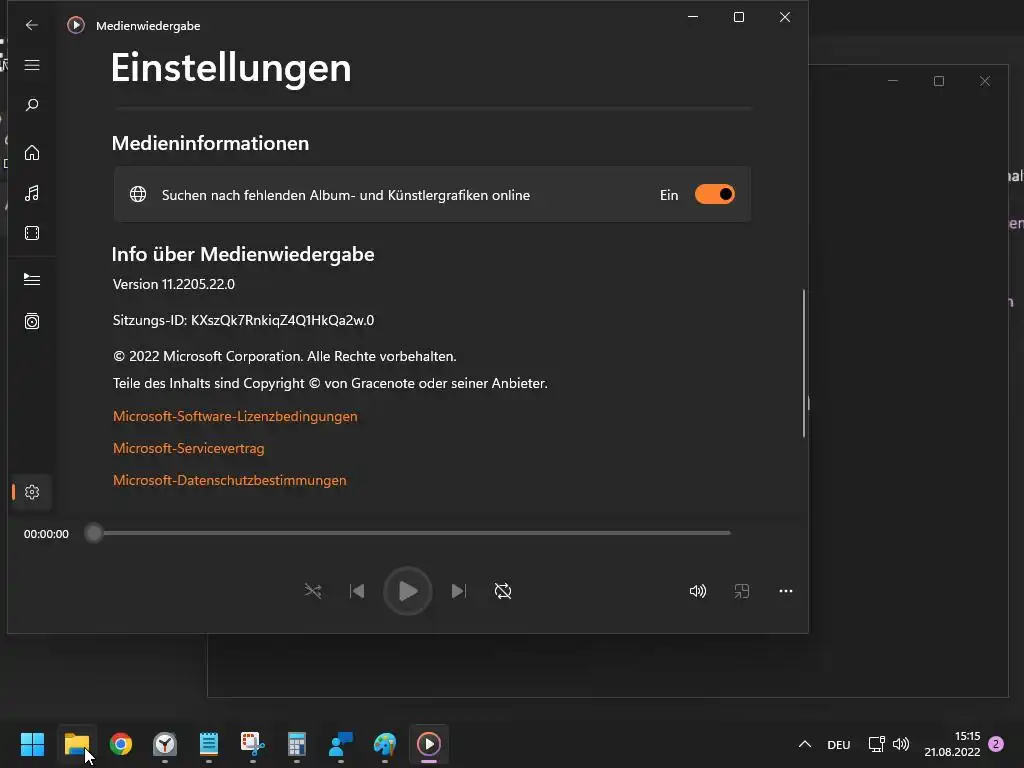Skip to the previous track
Image resolution: width=1024 pixels, height=768 pixels.
pos(357,591)
